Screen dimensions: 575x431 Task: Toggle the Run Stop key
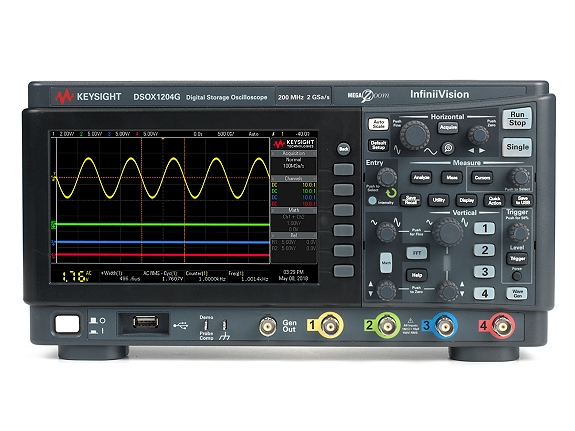click(x=517, y=118)
